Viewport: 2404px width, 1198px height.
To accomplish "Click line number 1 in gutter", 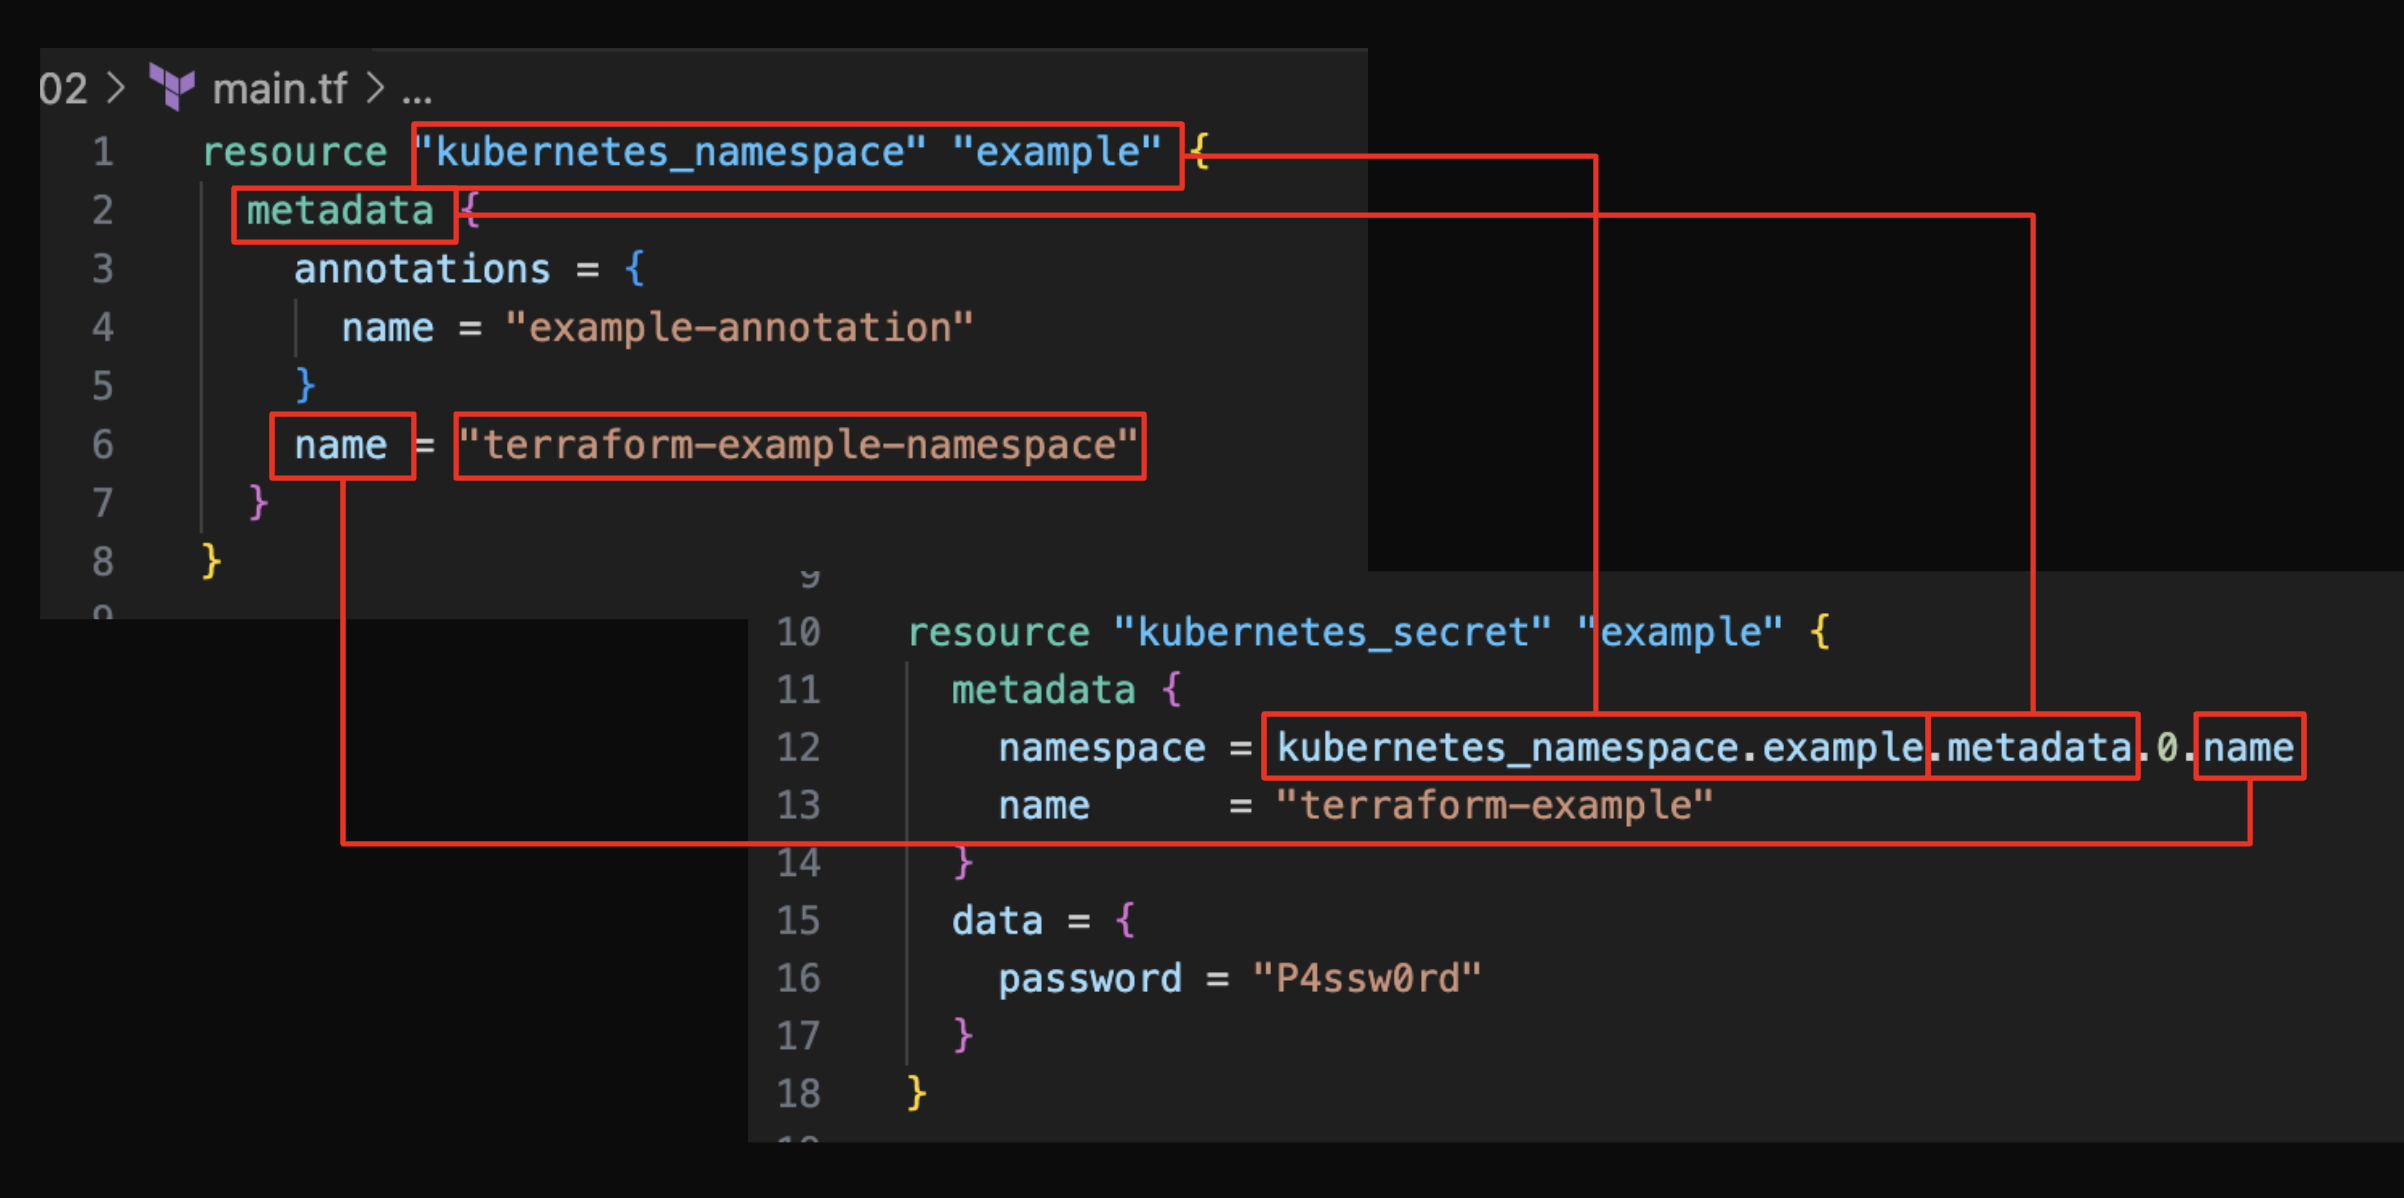I will 103,152.
